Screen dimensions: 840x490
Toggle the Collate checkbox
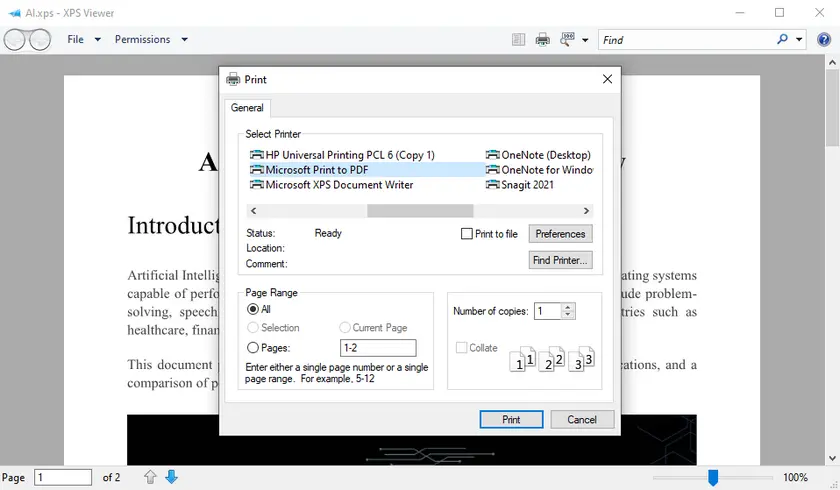pyautogui.click(x=461, y=348)
